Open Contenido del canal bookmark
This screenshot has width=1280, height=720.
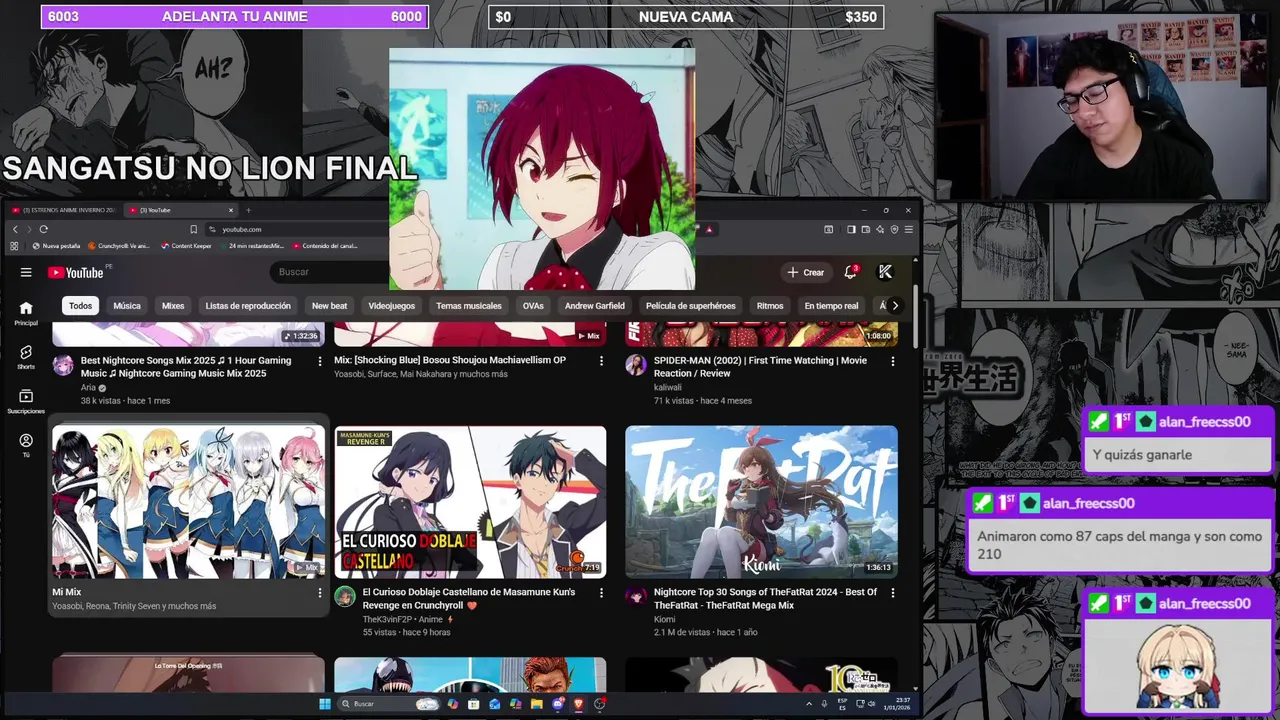[x=325, y=246]
